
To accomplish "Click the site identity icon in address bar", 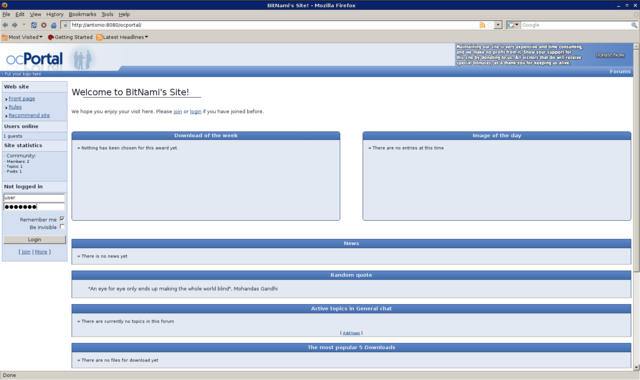I will [65, 25].
